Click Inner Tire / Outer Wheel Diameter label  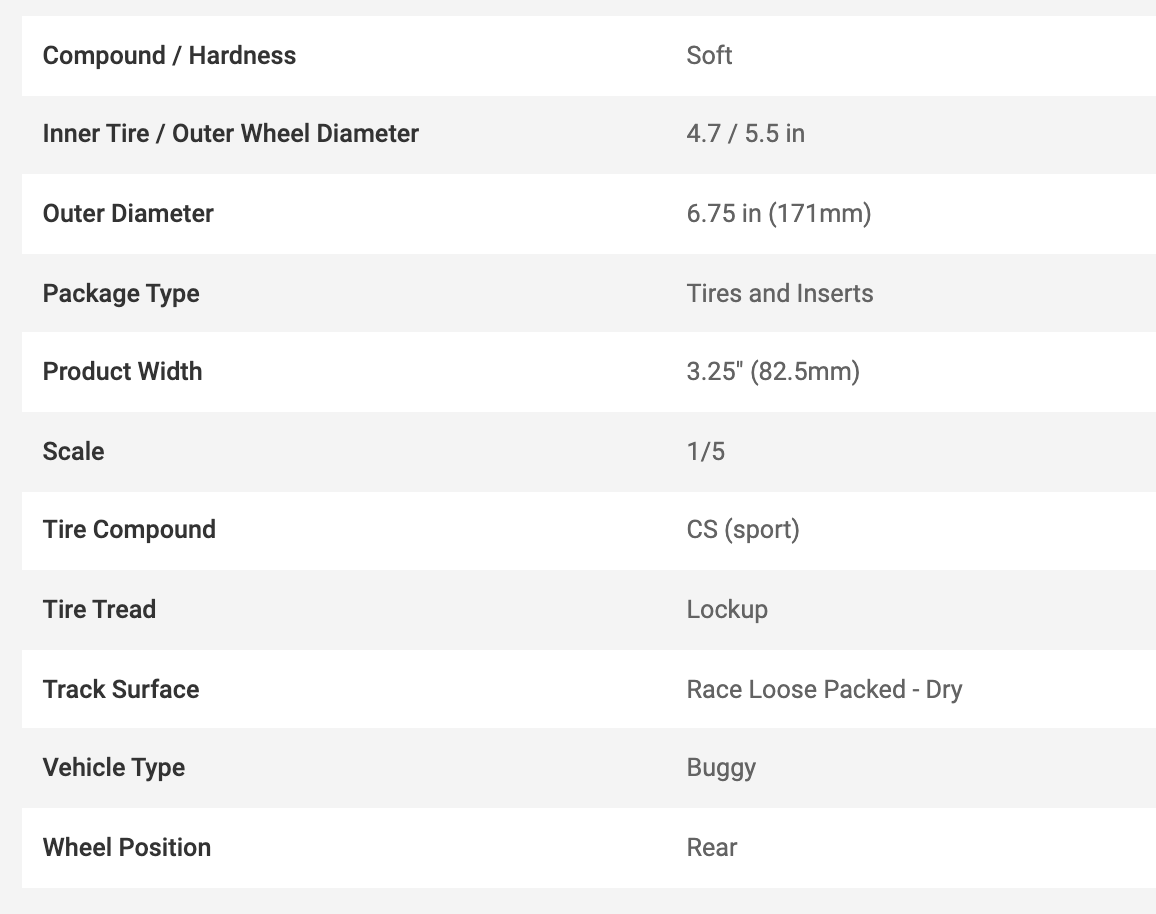tap(230, 133)
